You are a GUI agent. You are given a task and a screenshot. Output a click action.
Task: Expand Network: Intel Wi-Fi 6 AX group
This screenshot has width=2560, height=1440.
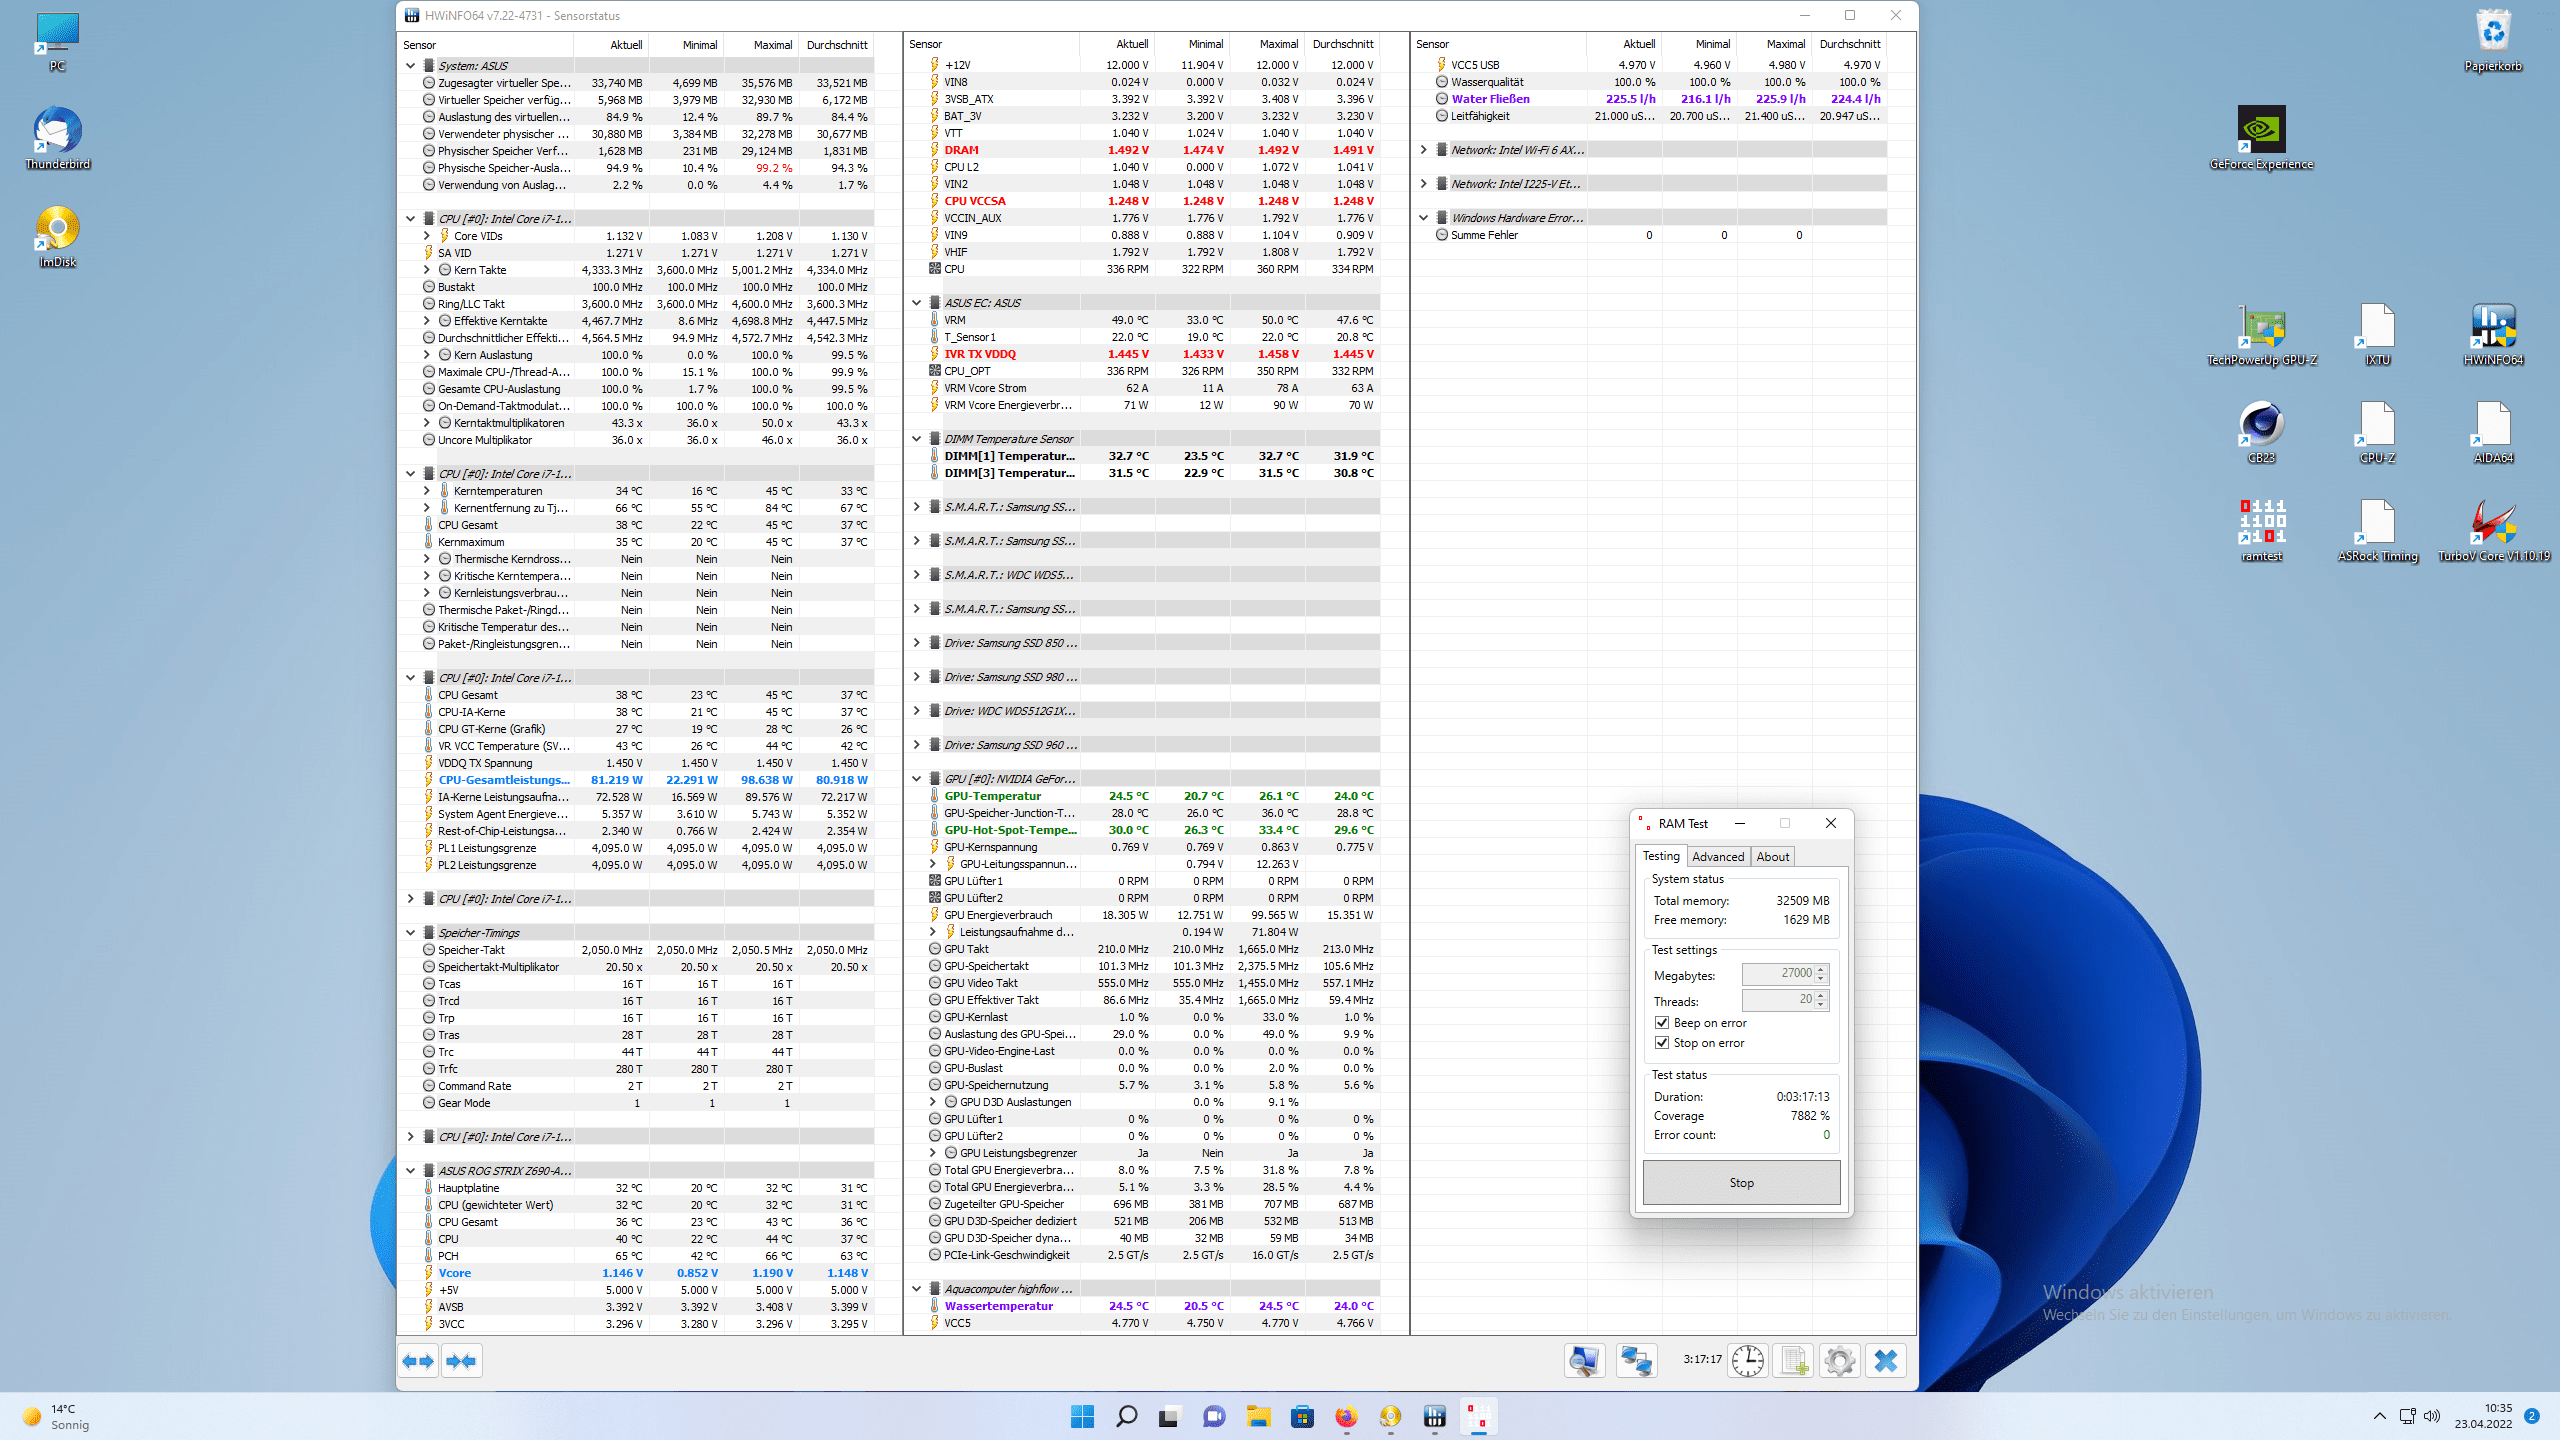1423,150
